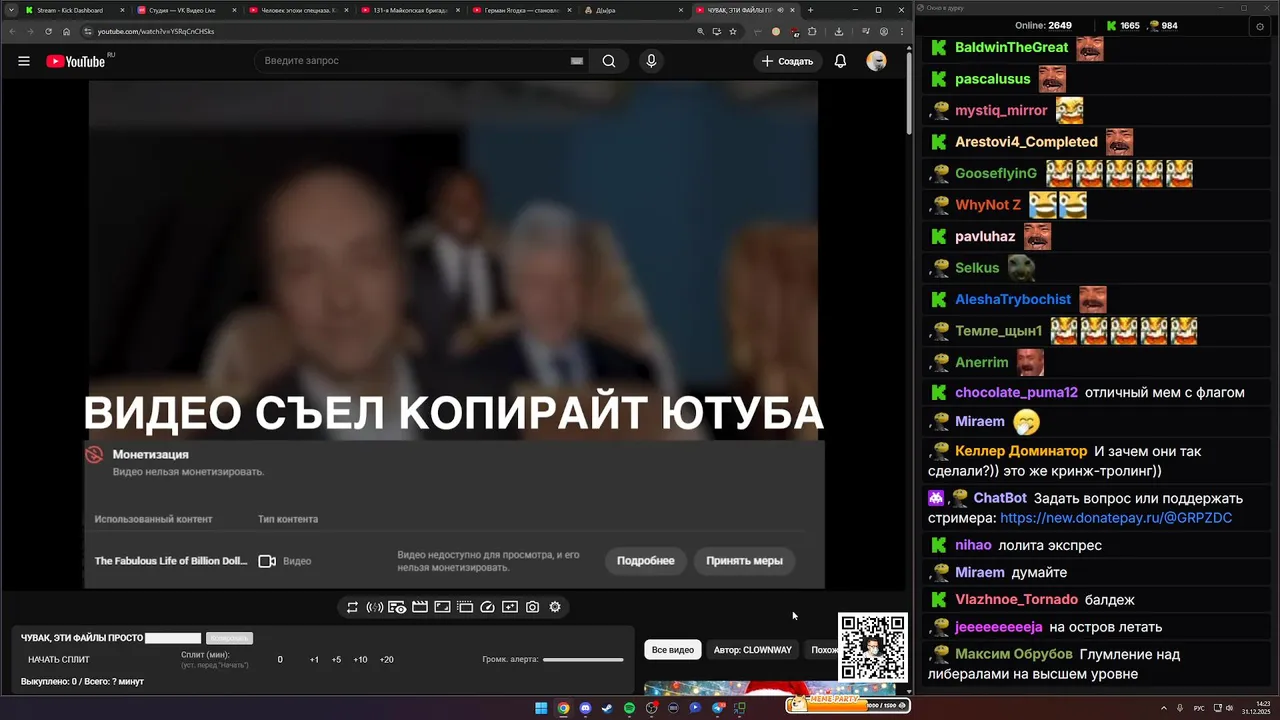The width and height of the screenshot is (1280, 720).
Task: Click the YouTube search magnifier button
Action: [x=609, y=61]
